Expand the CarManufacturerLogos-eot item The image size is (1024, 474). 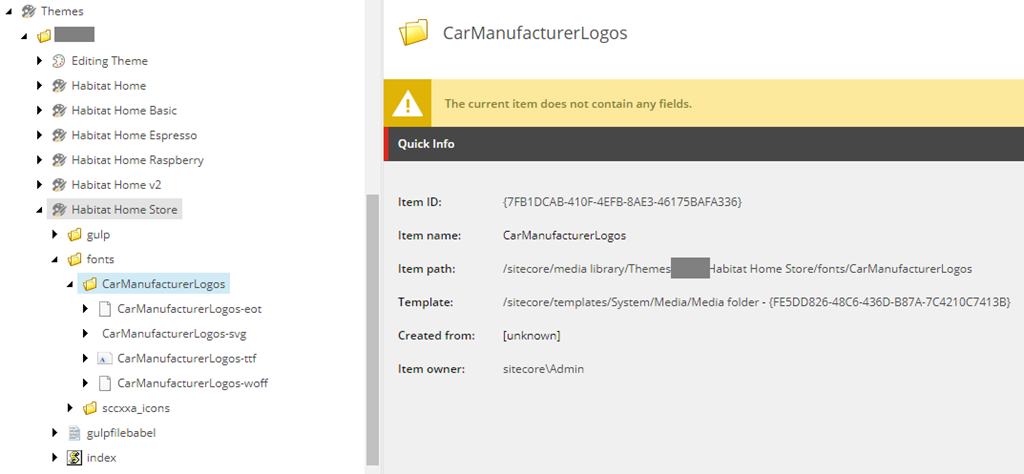click(x=85, y=309)
